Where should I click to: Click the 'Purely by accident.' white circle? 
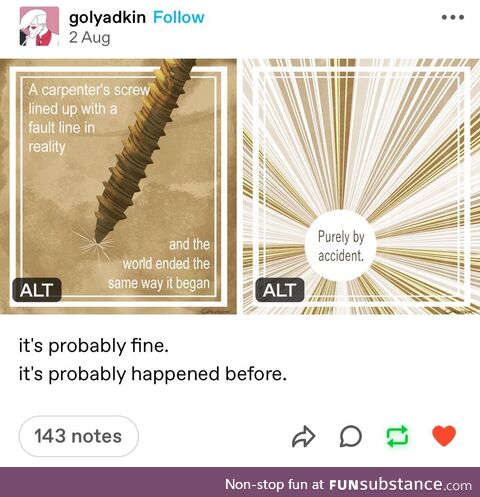point(341,246)
